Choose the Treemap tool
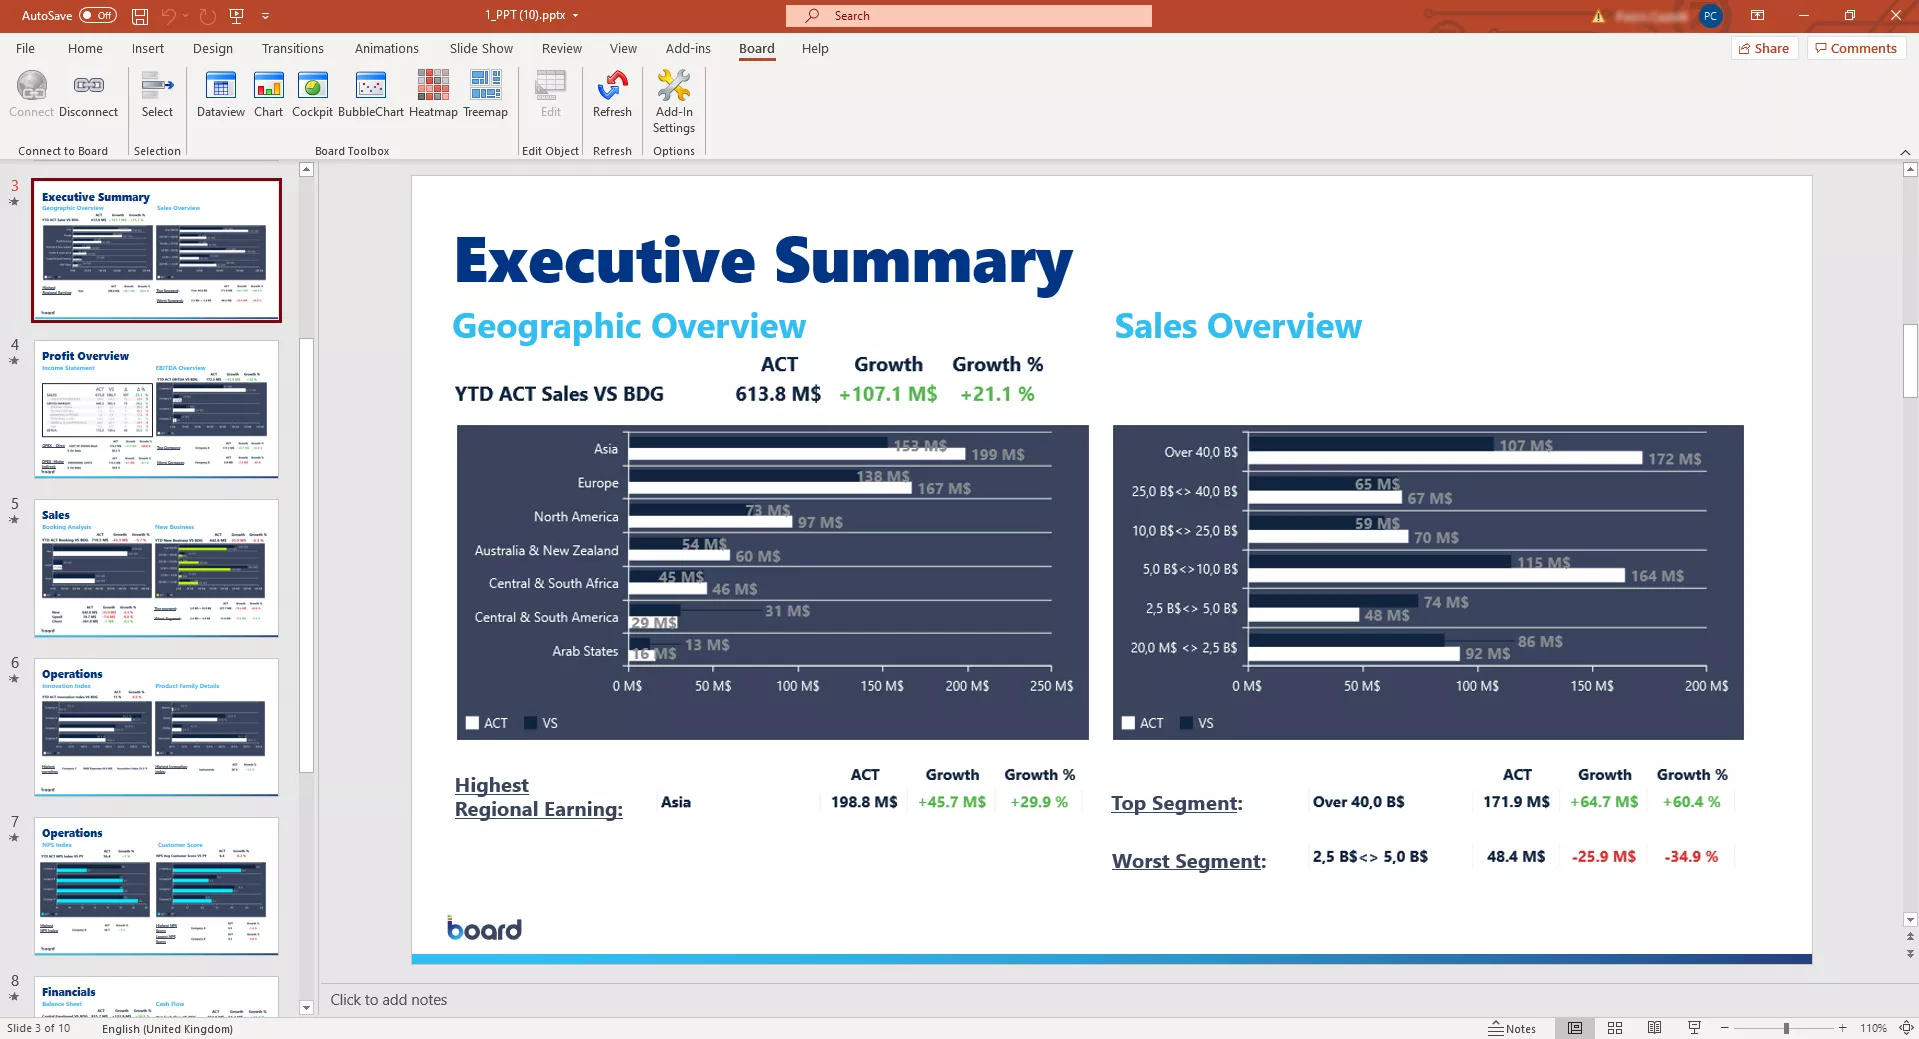Image resolution: width=1919 pixels, height=1039 pixels. 485,95
